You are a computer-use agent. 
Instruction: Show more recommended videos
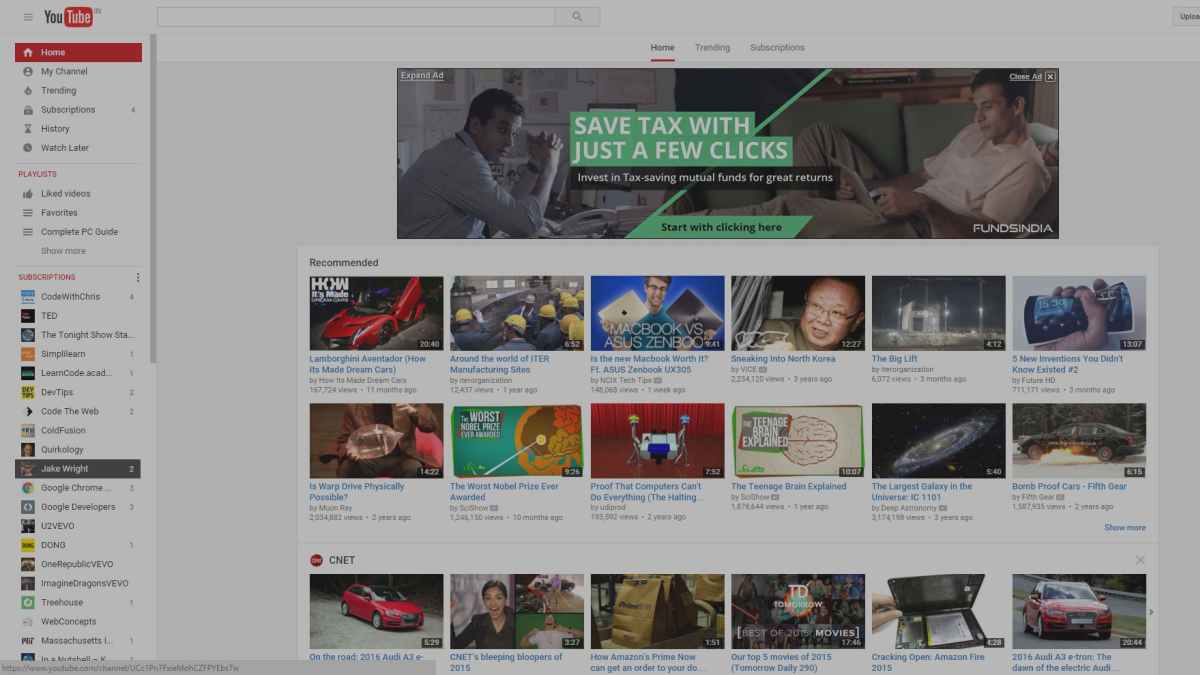click(x=1125, y=527)
